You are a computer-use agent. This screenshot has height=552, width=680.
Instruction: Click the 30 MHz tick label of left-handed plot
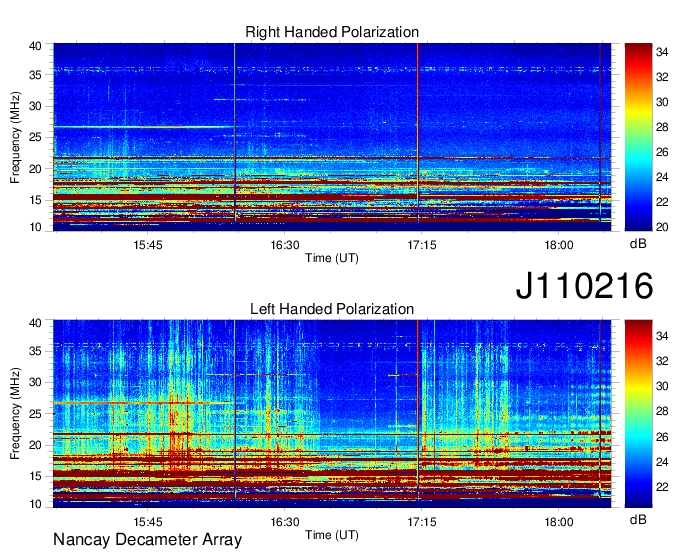click(35, 382)
